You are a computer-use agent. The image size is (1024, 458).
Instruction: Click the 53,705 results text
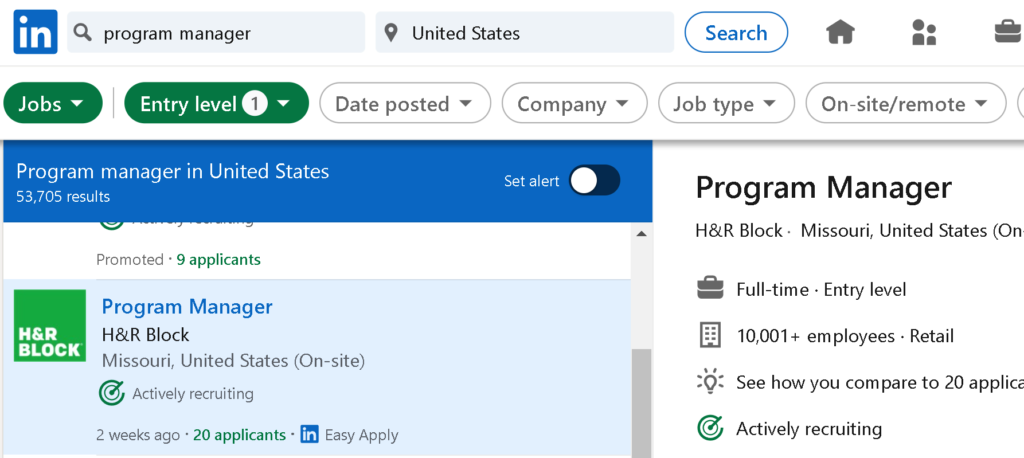pyautogui.click(x=63, y=197)
